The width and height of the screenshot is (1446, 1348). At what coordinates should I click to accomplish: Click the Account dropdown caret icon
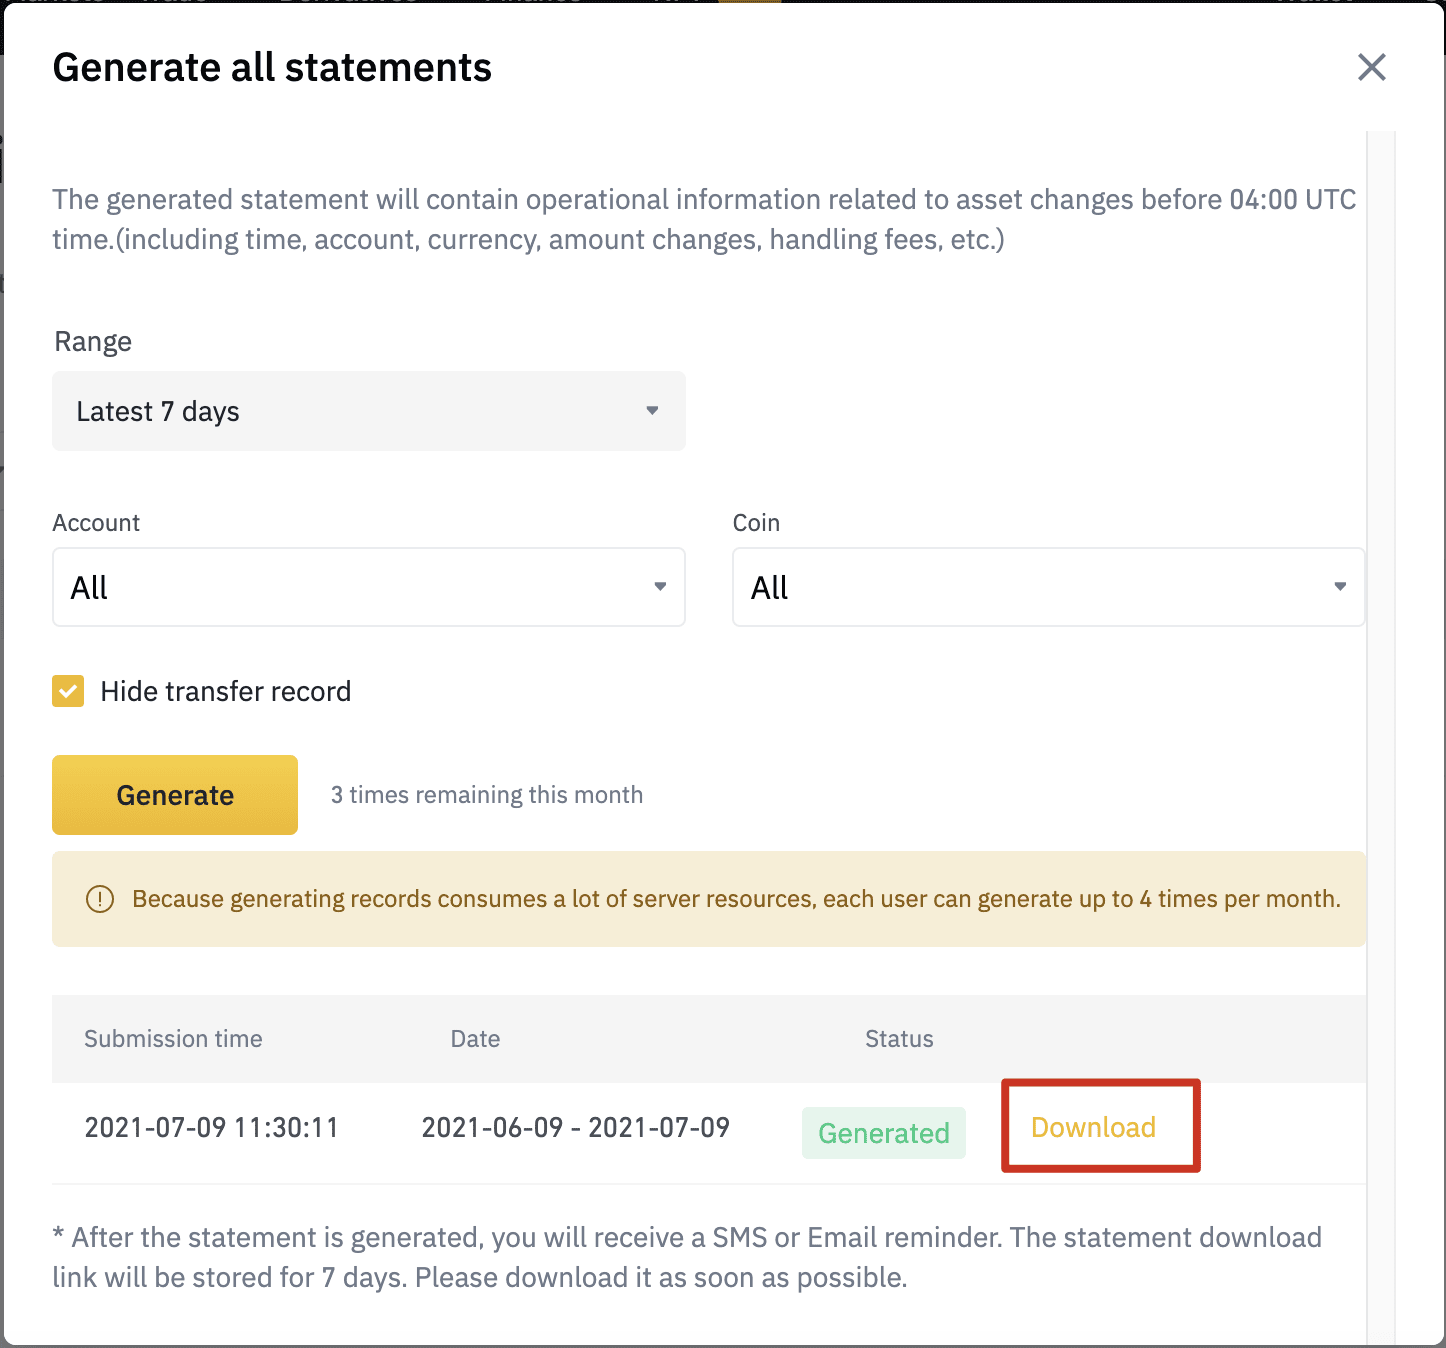click(660, 587)
